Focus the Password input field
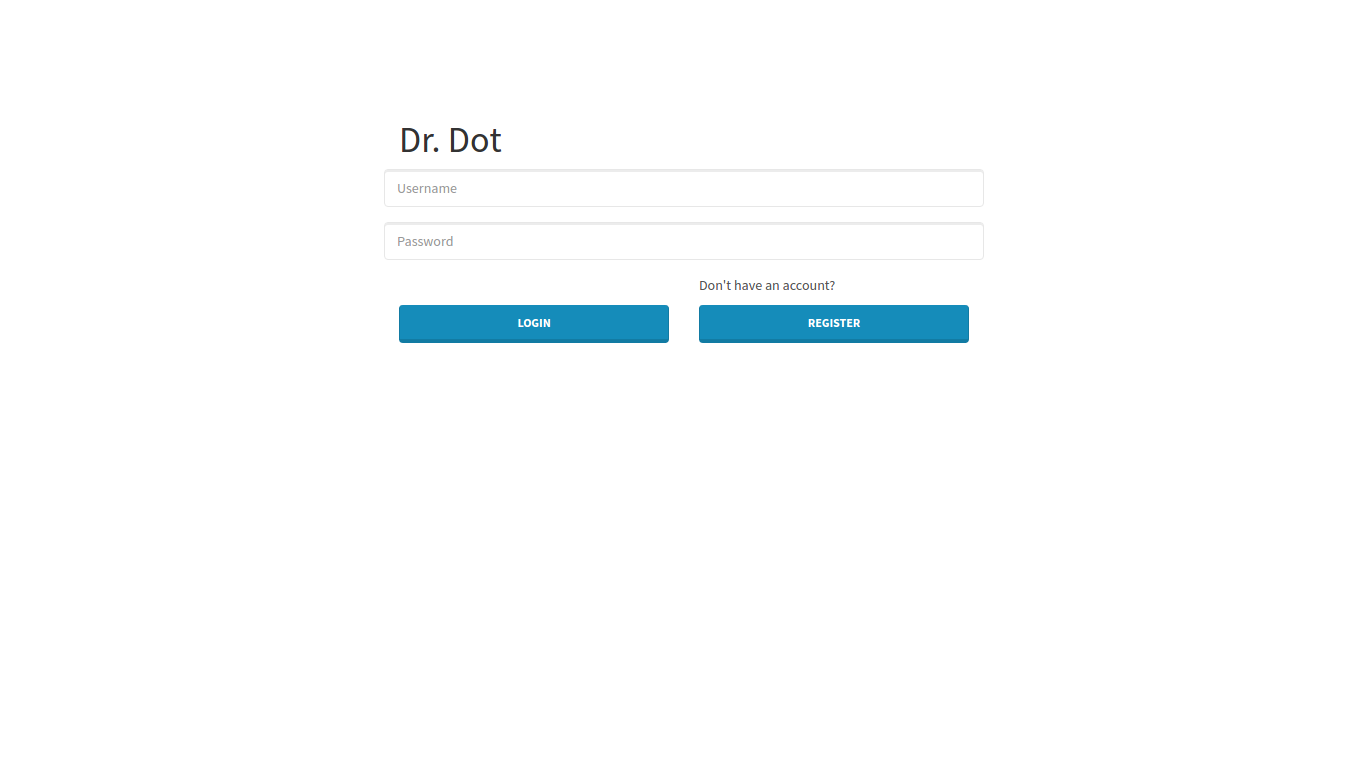Viewport: 1368px width, 768px height. (684, 241)
